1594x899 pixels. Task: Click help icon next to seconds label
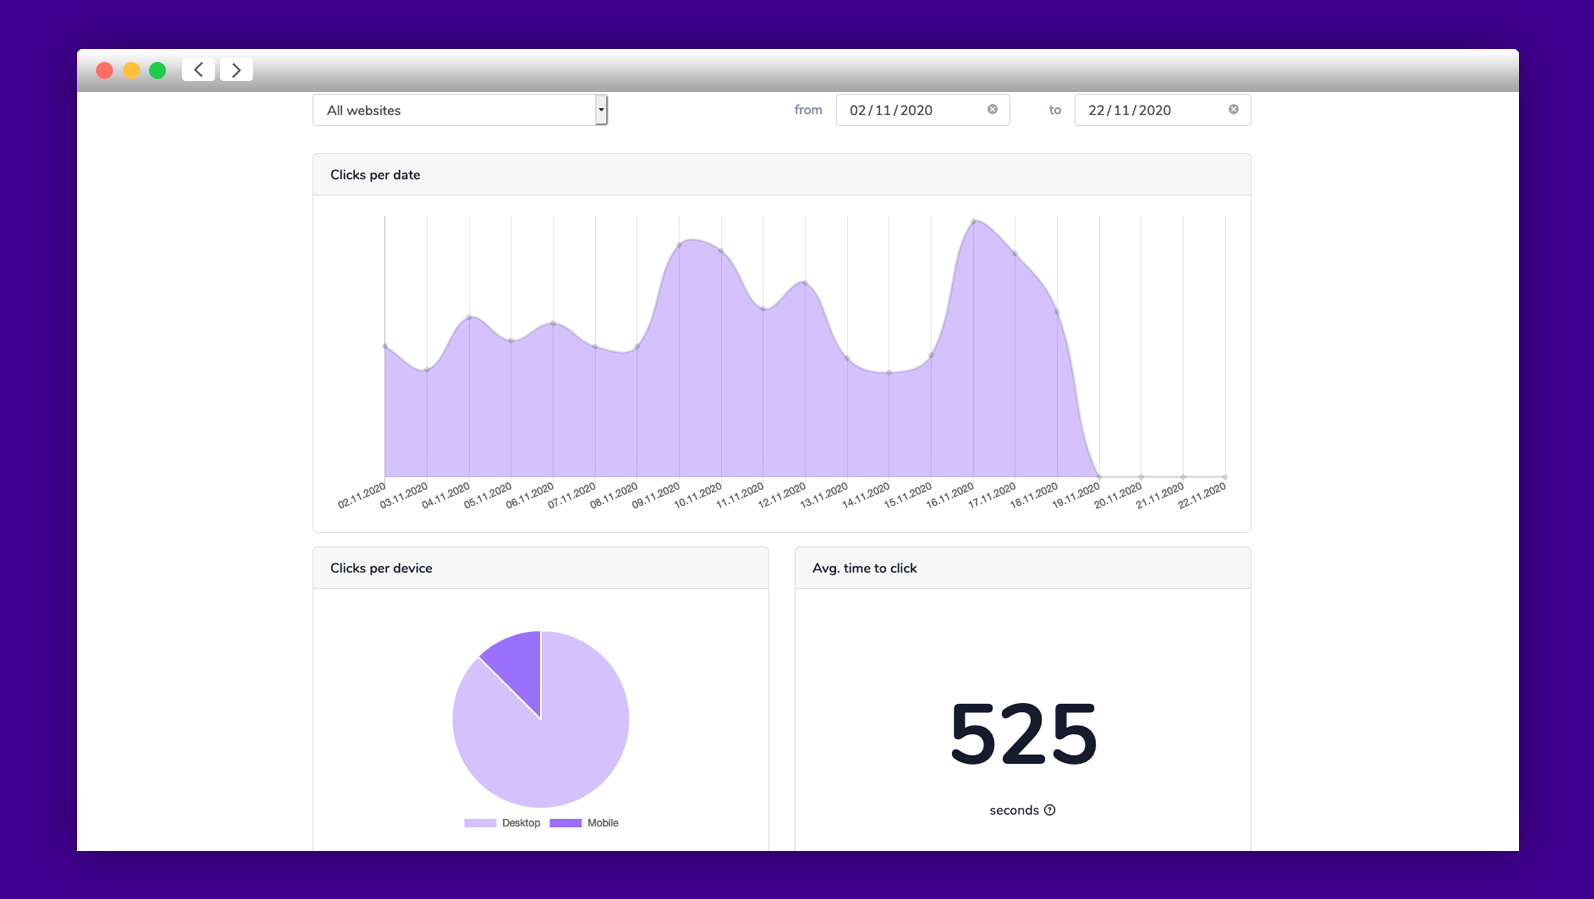point(1049,810)
